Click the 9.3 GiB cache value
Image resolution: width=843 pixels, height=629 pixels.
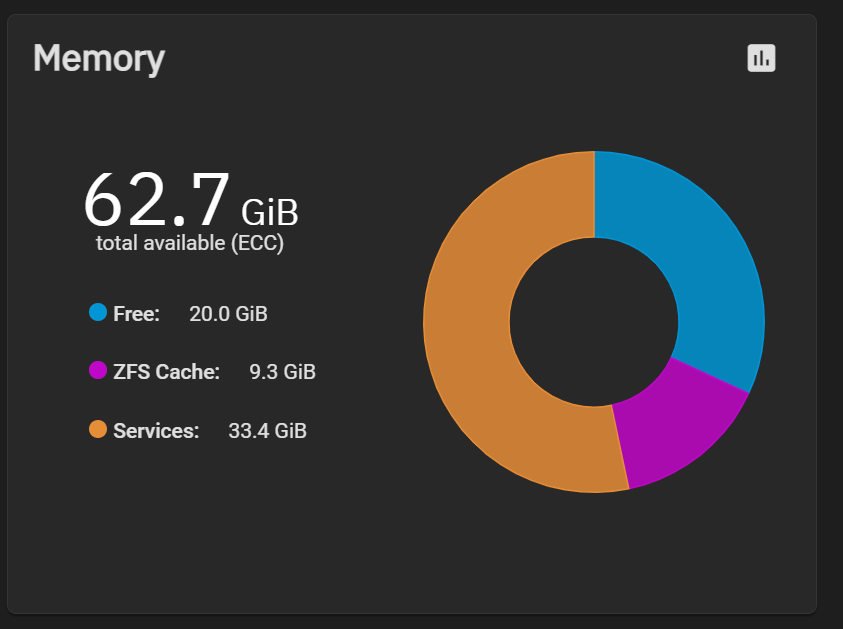[283, 371]
